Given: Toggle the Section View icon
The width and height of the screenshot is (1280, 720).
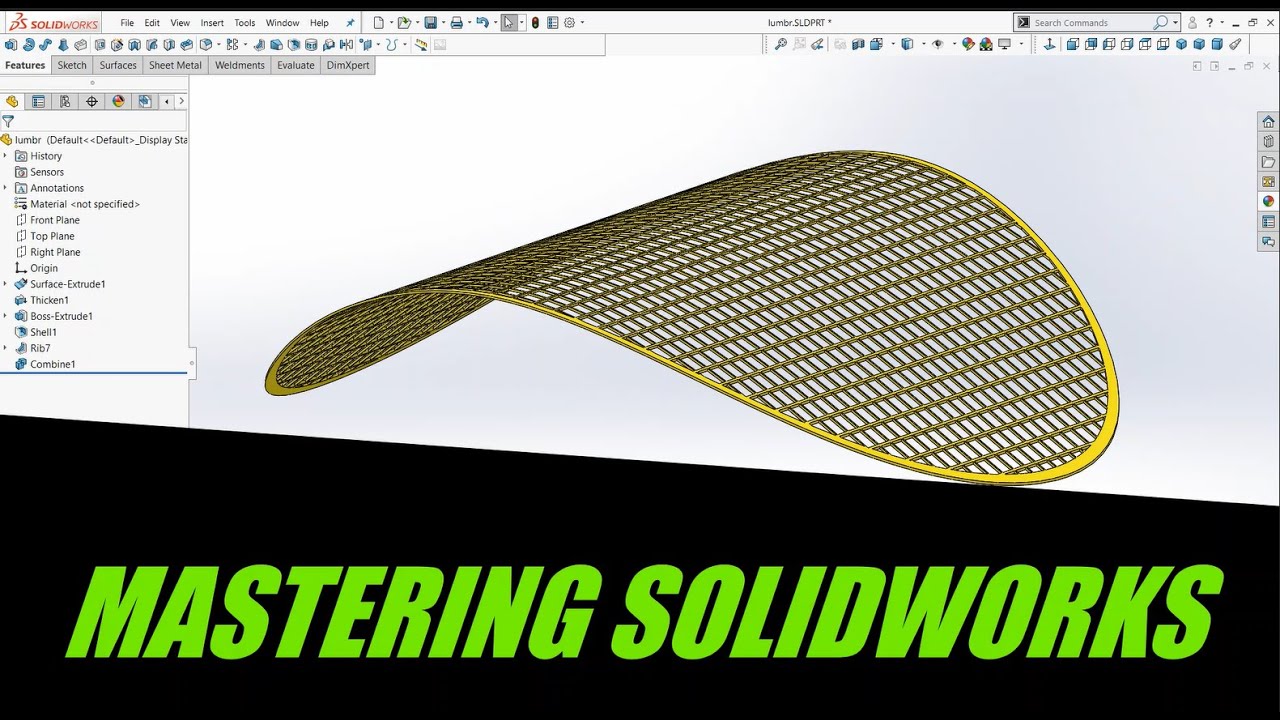Looking at the screenshot, I should (x=858, y=44).
